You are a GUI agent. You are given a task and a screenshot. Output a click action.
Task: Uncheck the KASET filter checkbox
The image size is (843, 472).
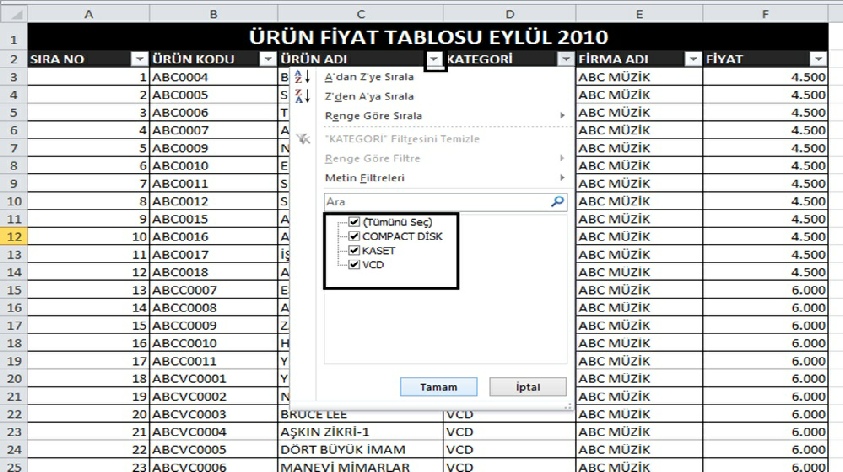354,250
